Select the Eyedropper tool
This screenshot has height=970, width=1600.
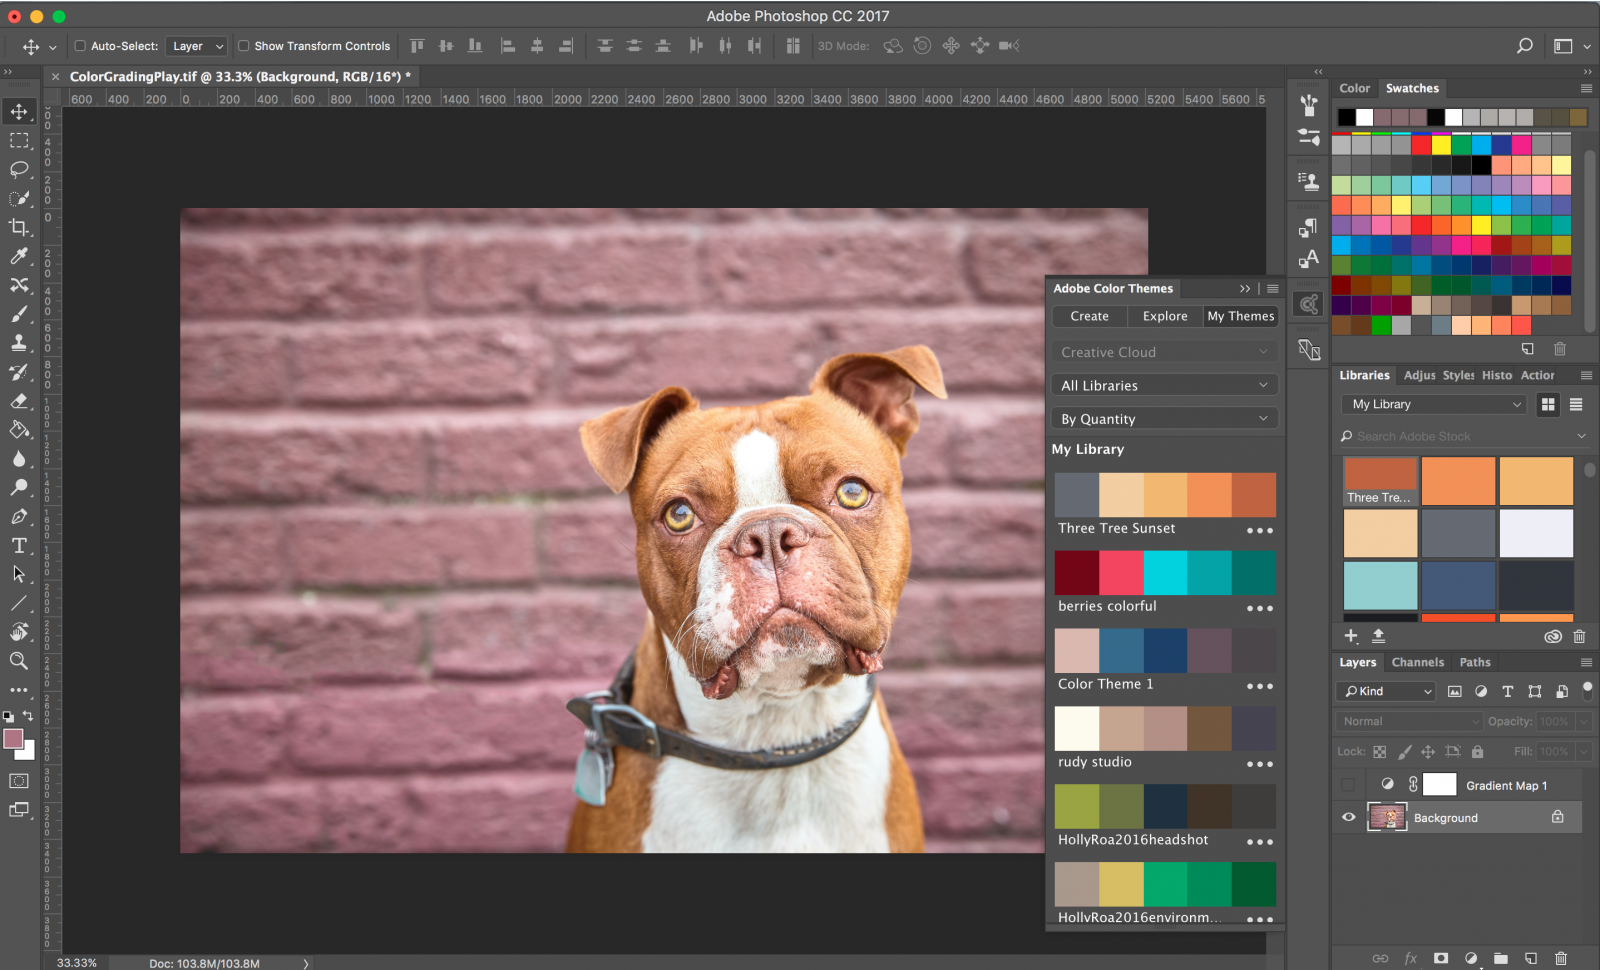(20, 256)
